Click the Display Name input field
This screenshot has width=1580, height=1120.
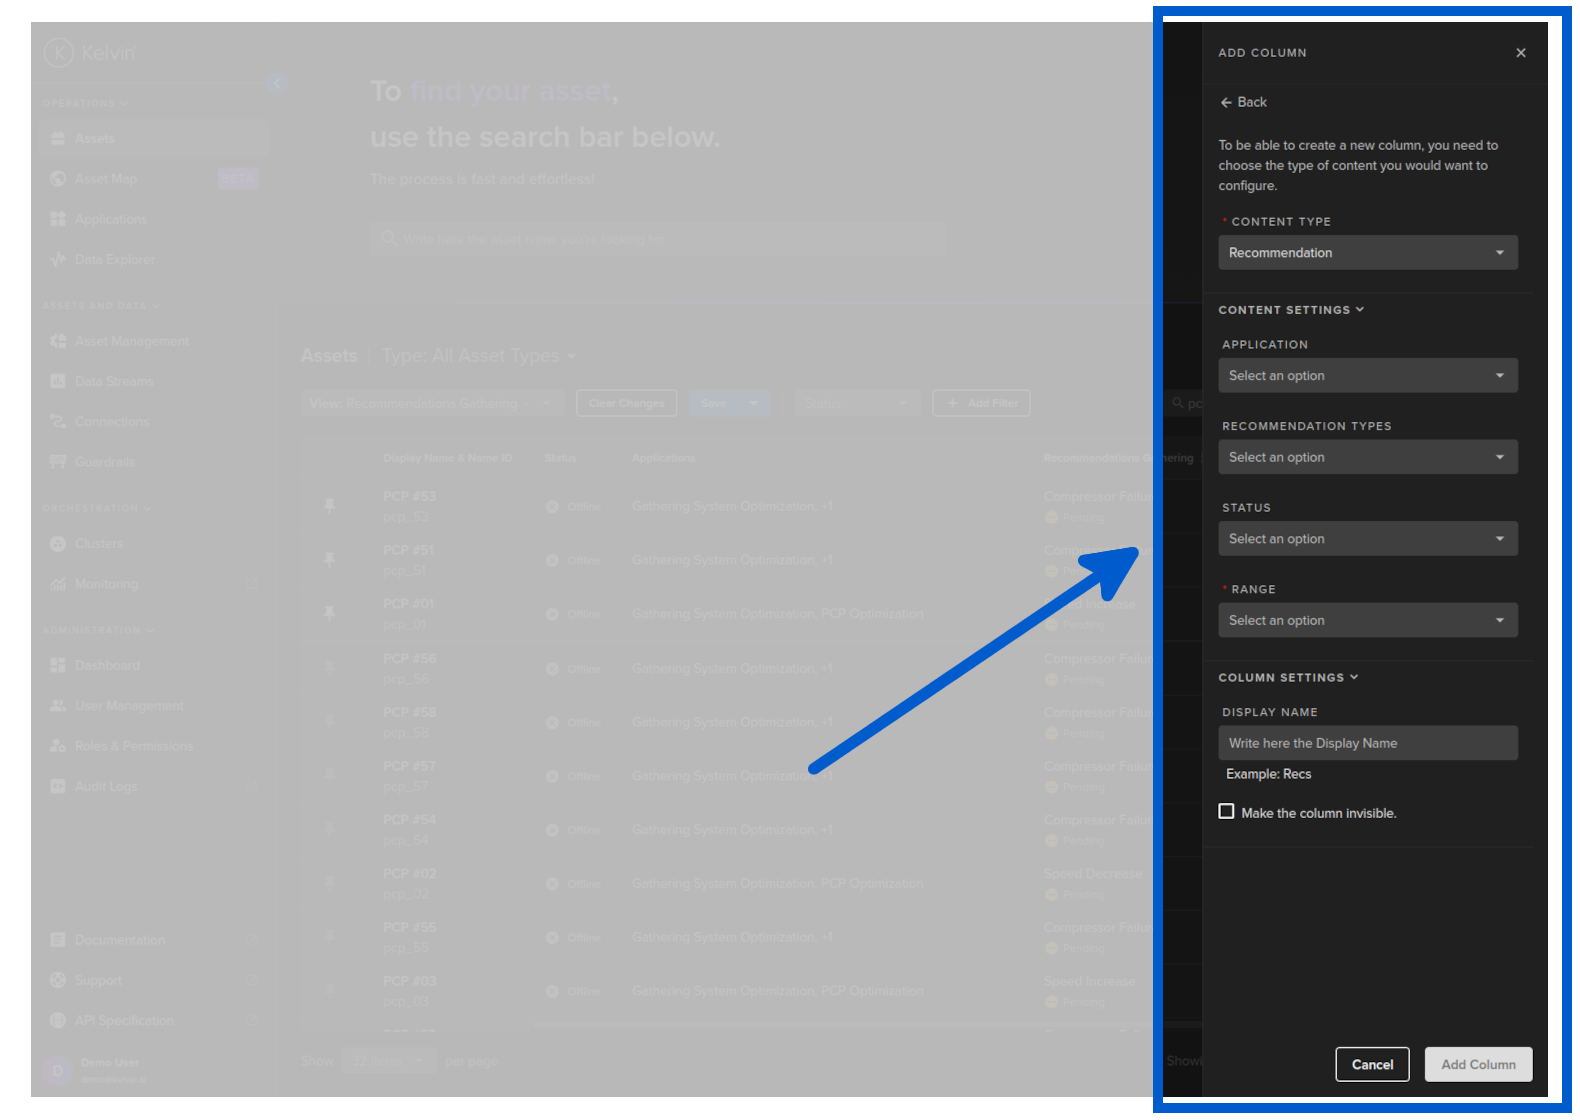coord(1367,743)
